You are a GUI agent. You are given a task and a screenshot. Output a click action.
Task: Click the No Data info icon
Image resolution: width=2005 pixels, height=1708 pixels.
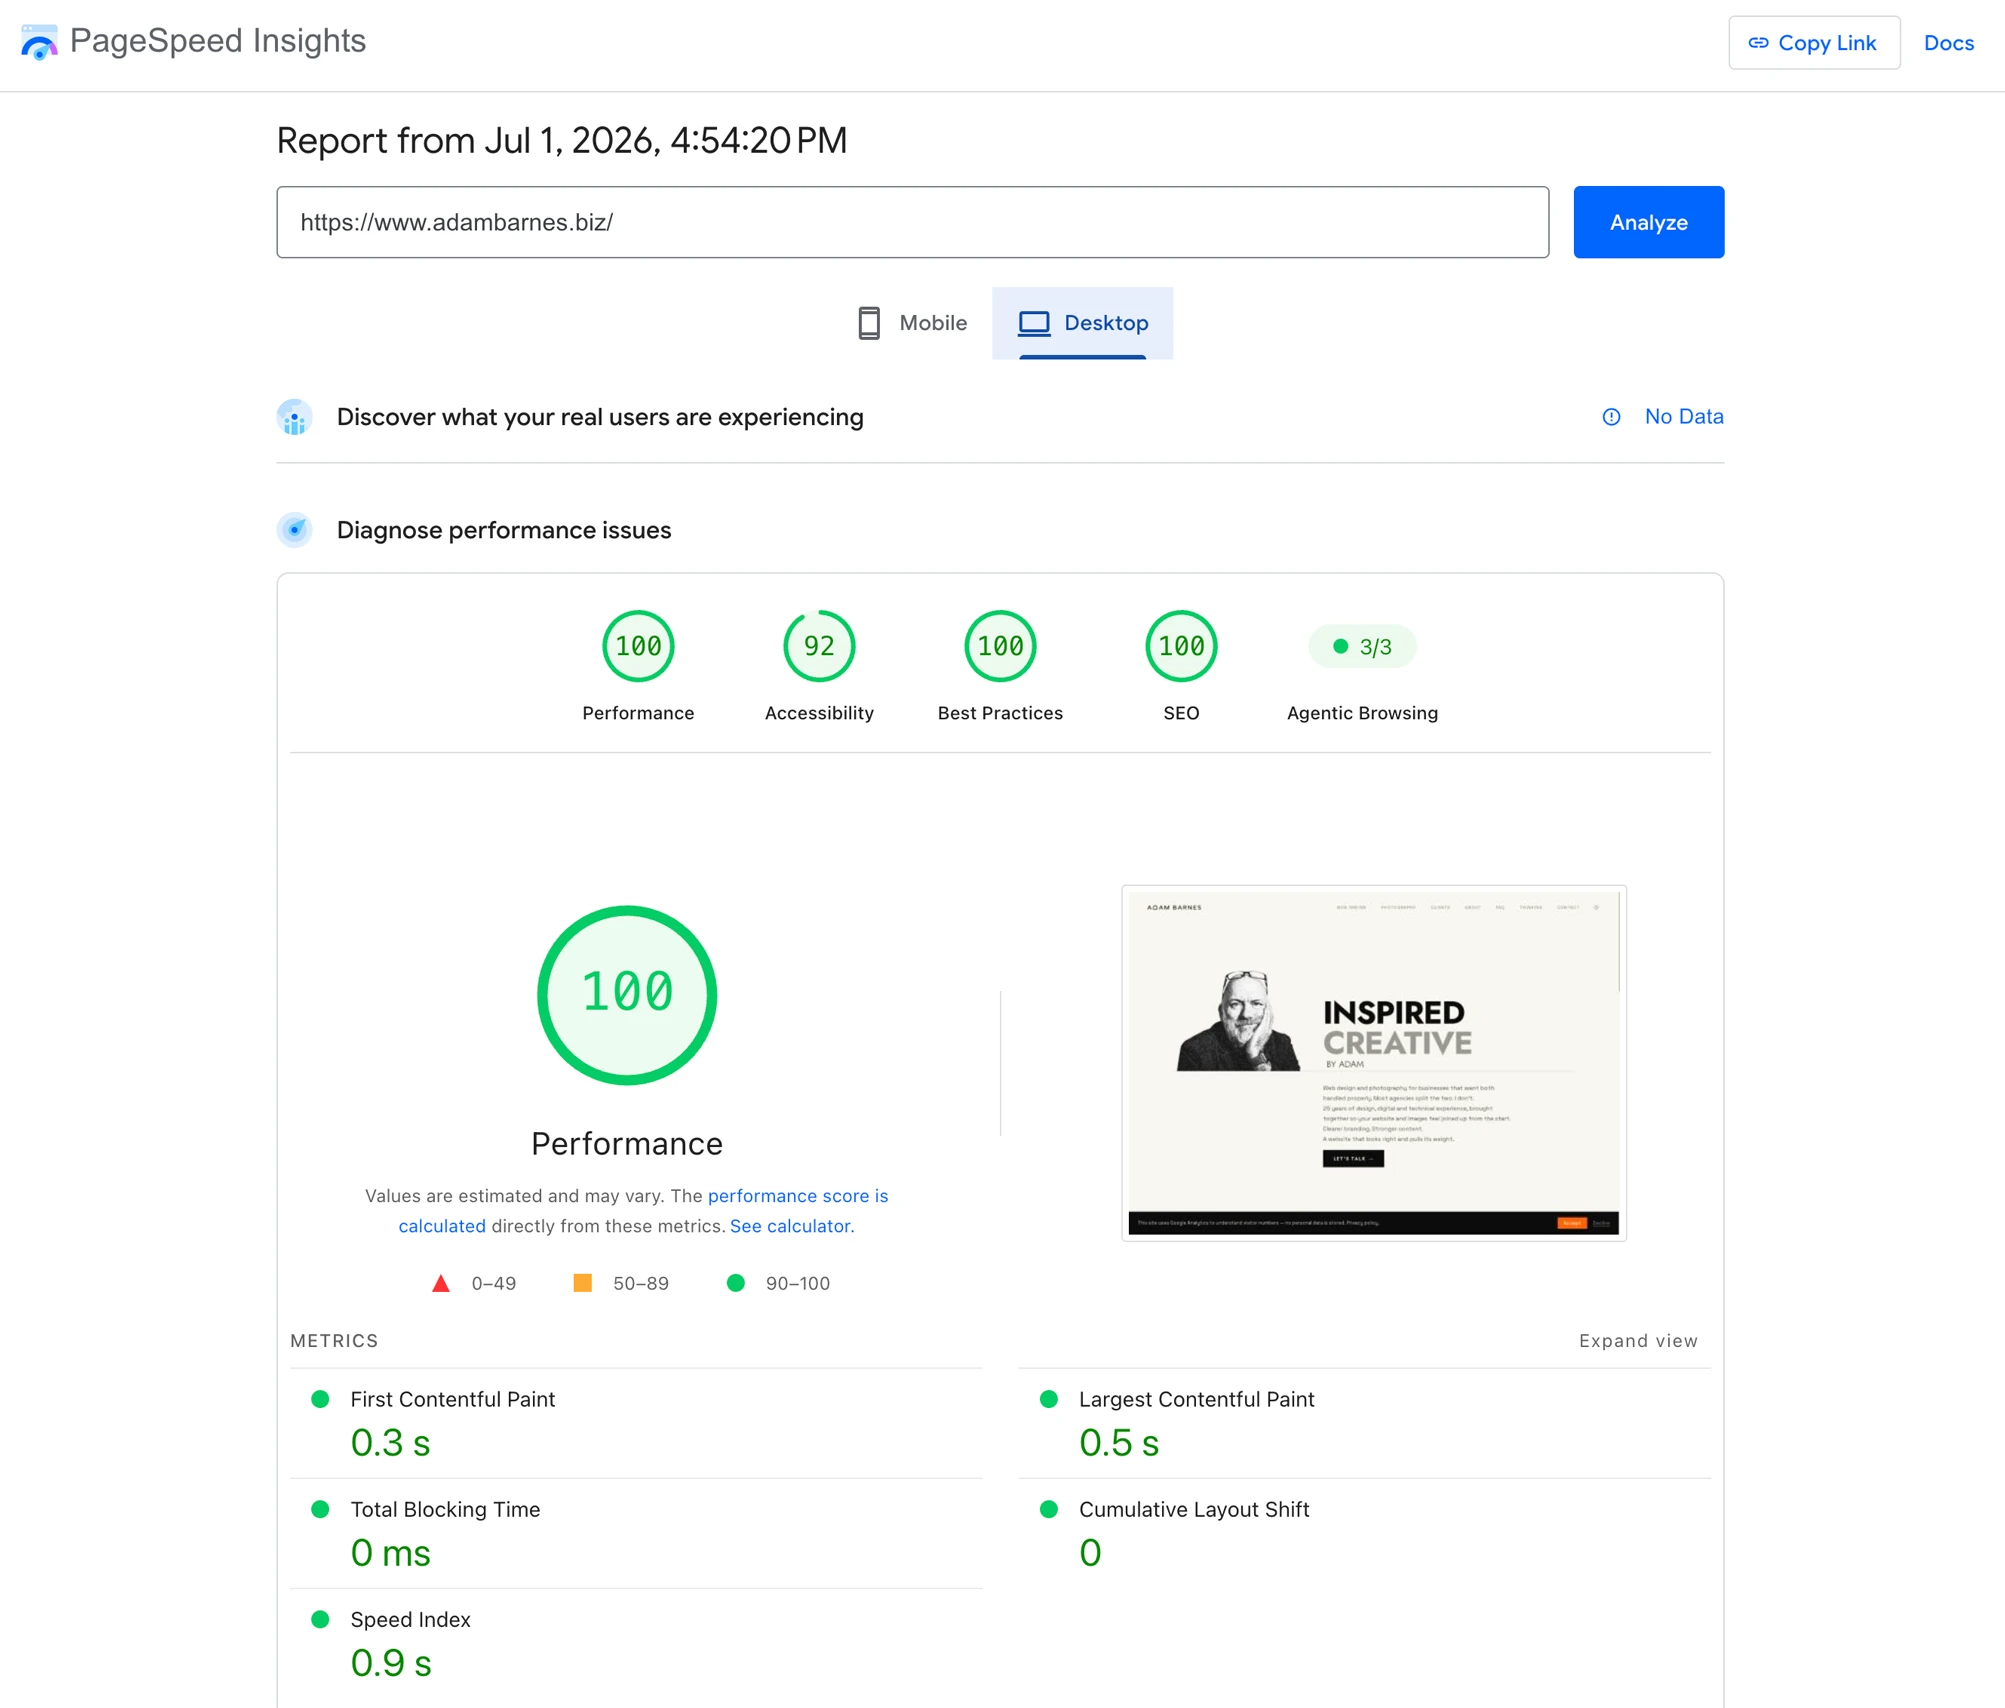pos(1611,417)
